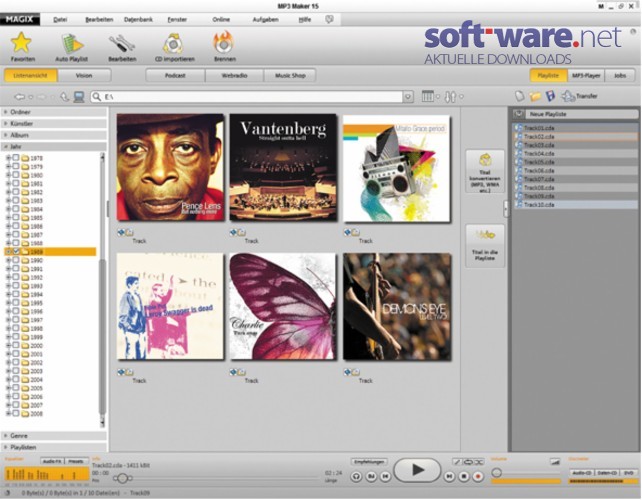The height and width of the screenshot is (500, 642).
Task: Go back with the left arrow icon
Action: 19,97
